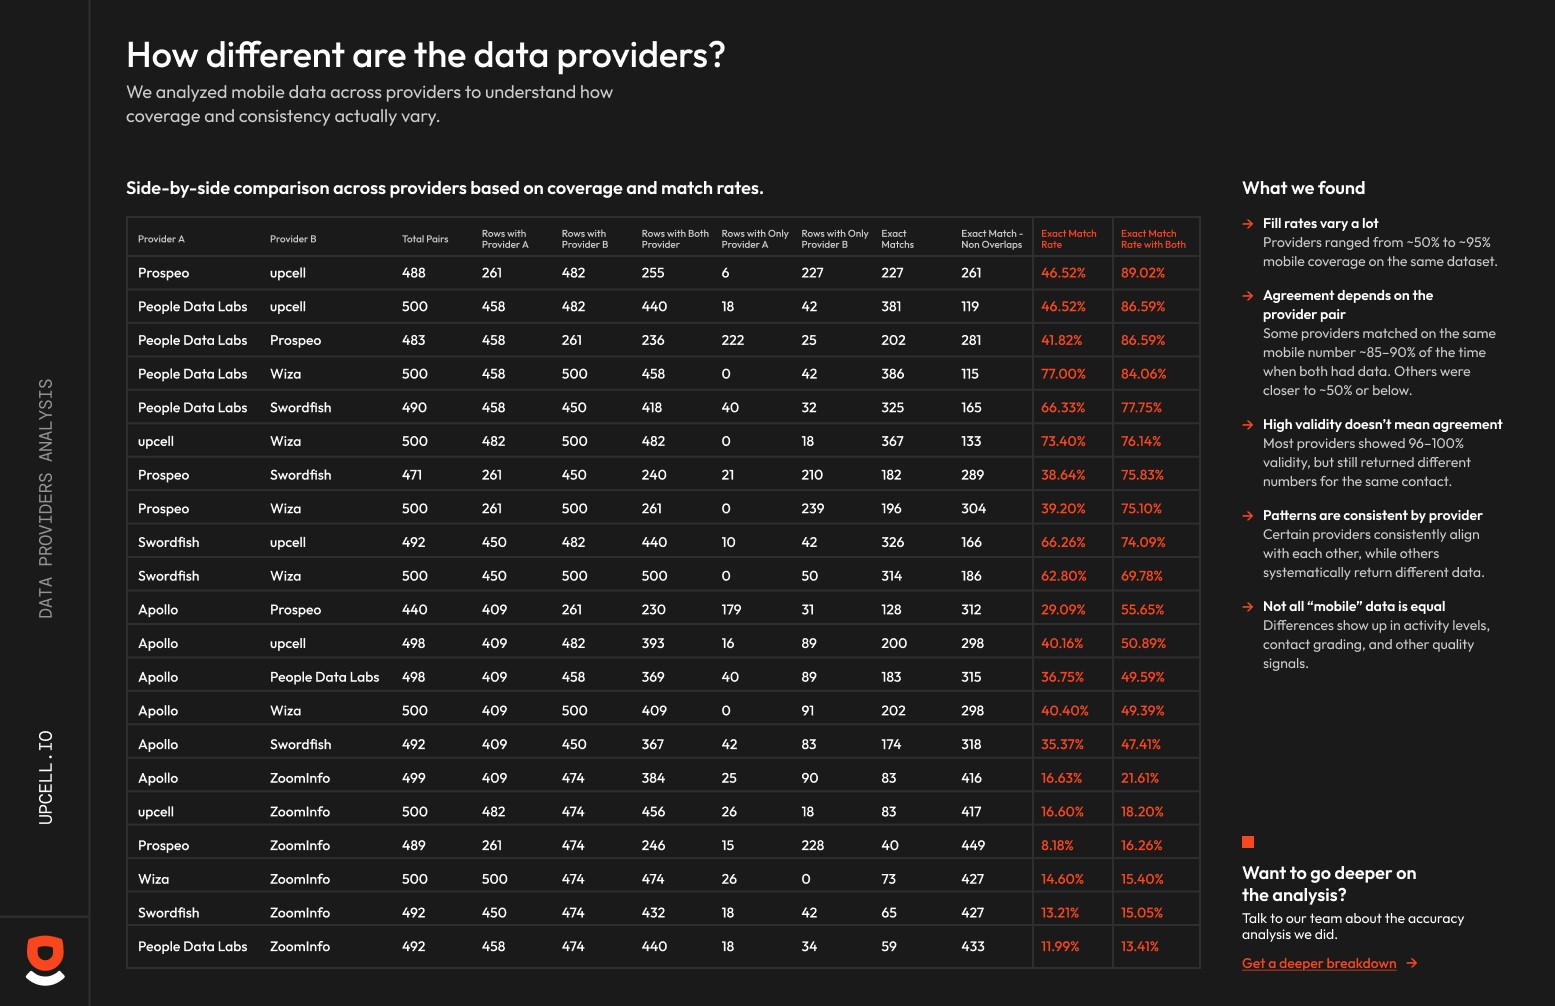
Task: Click the 'Exact Match Rate' column header
Action: tap(1068, 239)
